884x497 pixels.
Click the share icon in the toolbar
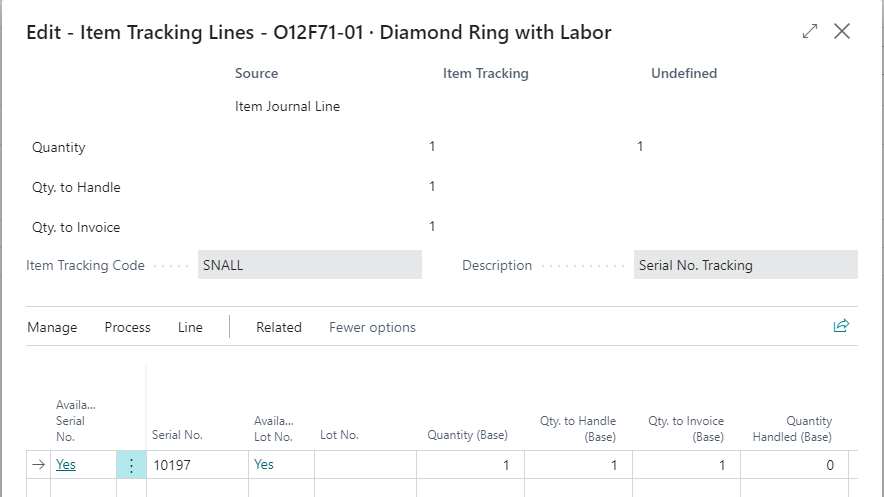click(841, 326)
